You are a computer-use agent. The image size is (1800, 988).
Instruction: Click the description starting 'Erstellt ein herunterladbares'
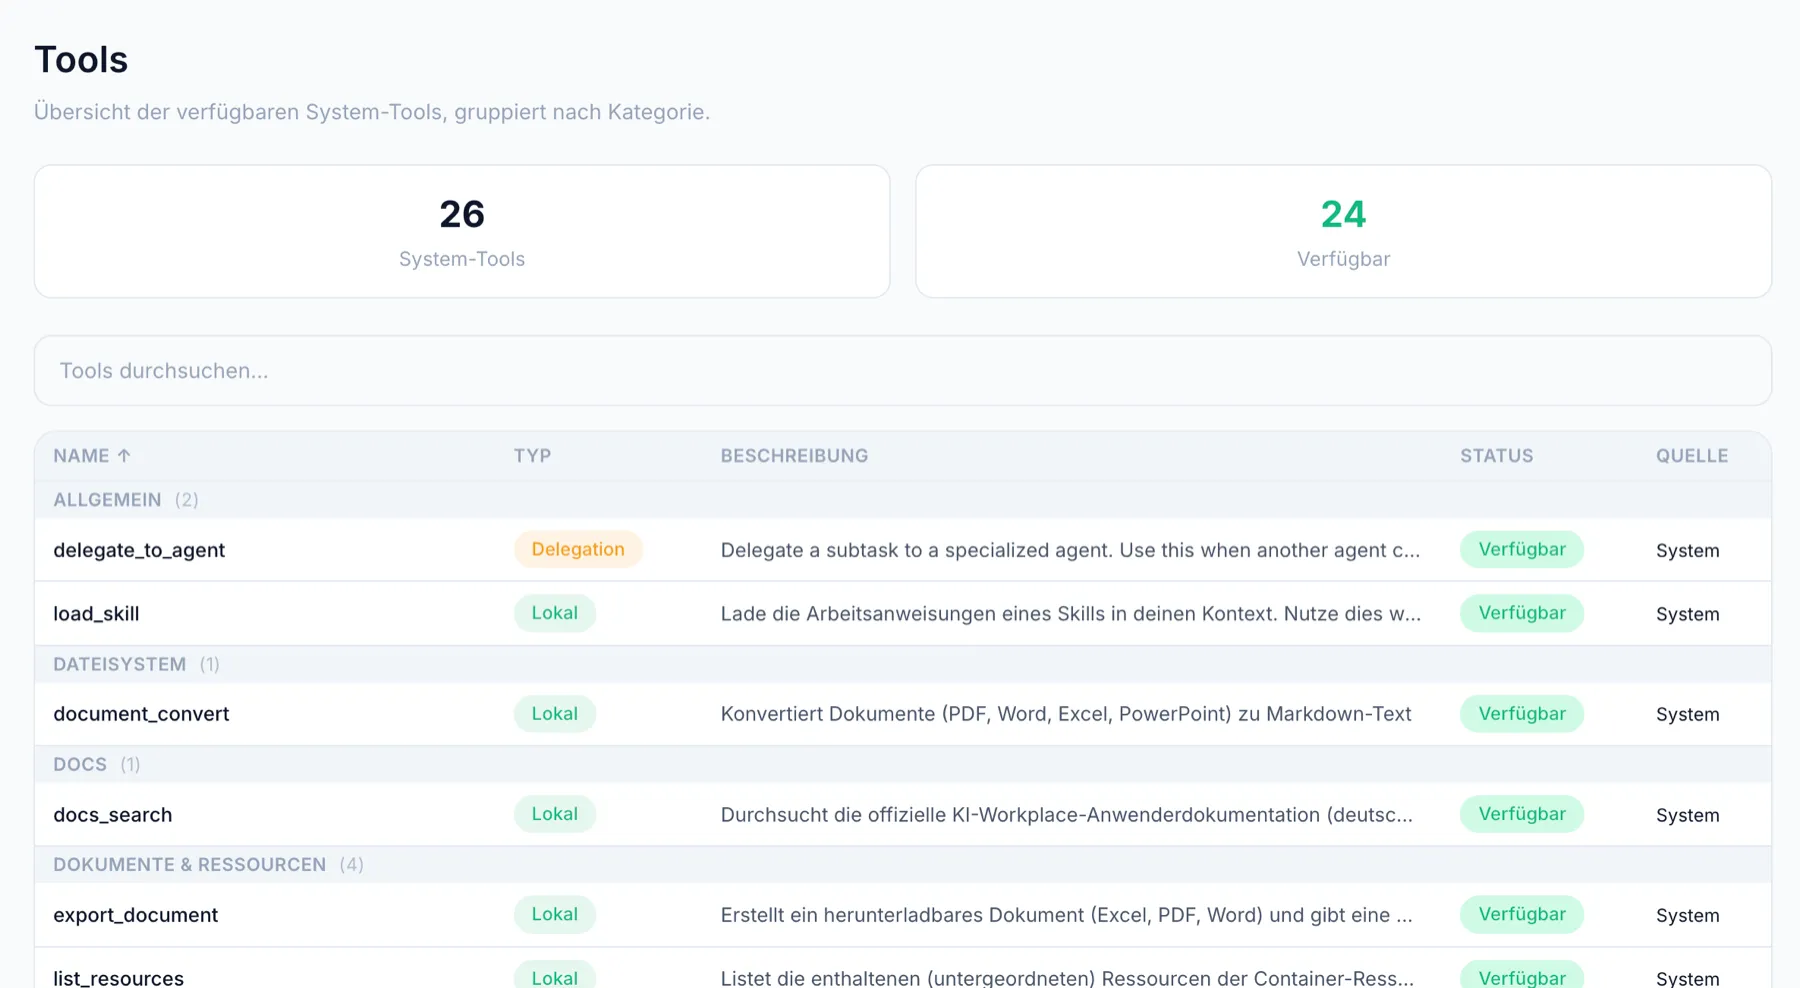point(1067,915)
